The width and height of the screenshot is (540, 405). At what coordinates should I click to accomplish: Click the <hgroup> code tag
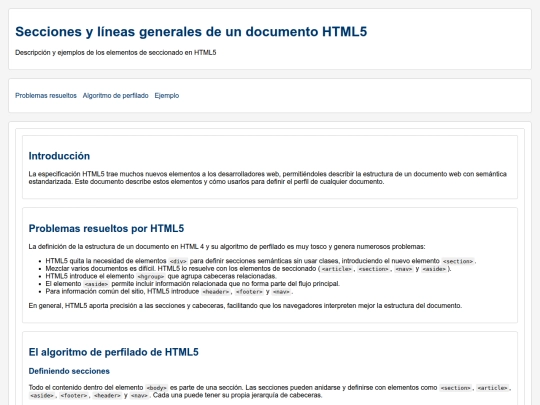point(150,277)
